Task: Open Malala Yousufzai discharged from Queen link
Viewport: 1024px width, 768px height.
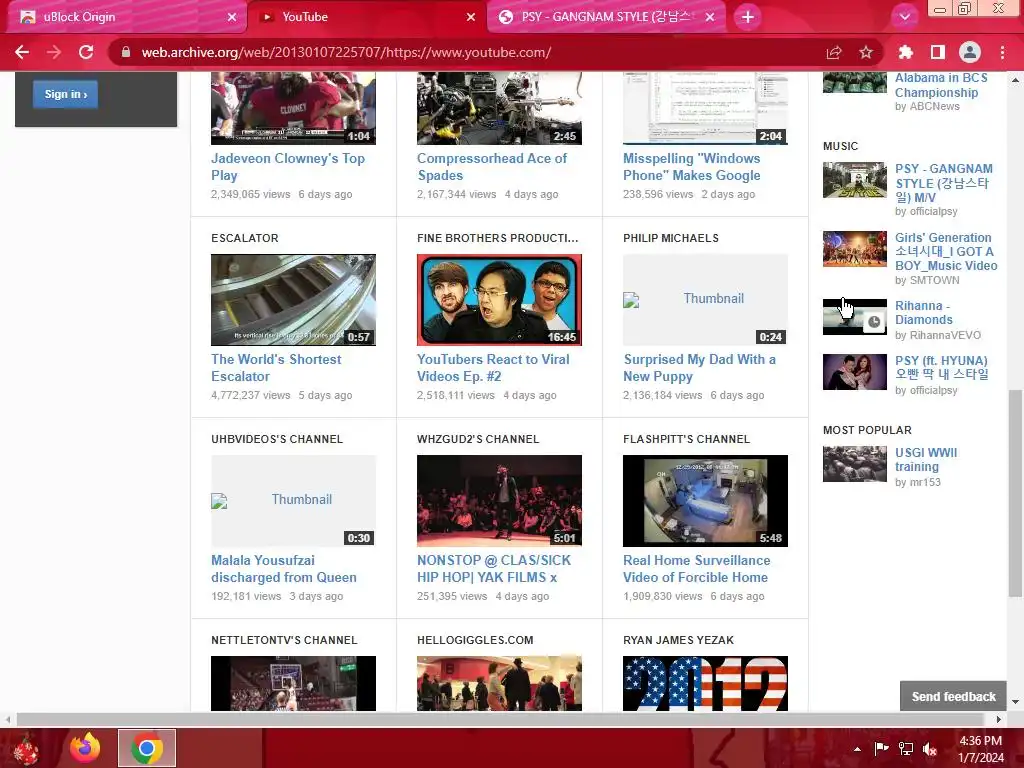Action: [283, 569]
